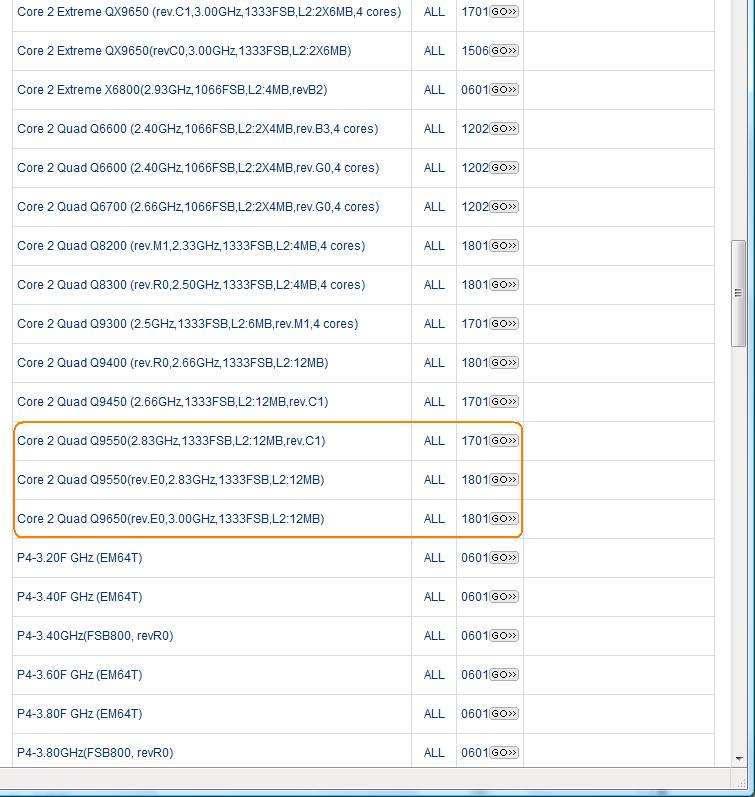Select Core 2 Quad Q6600 rev.G0 name
755x797 pixels.
pyautogui.click(x=198, y=168)
